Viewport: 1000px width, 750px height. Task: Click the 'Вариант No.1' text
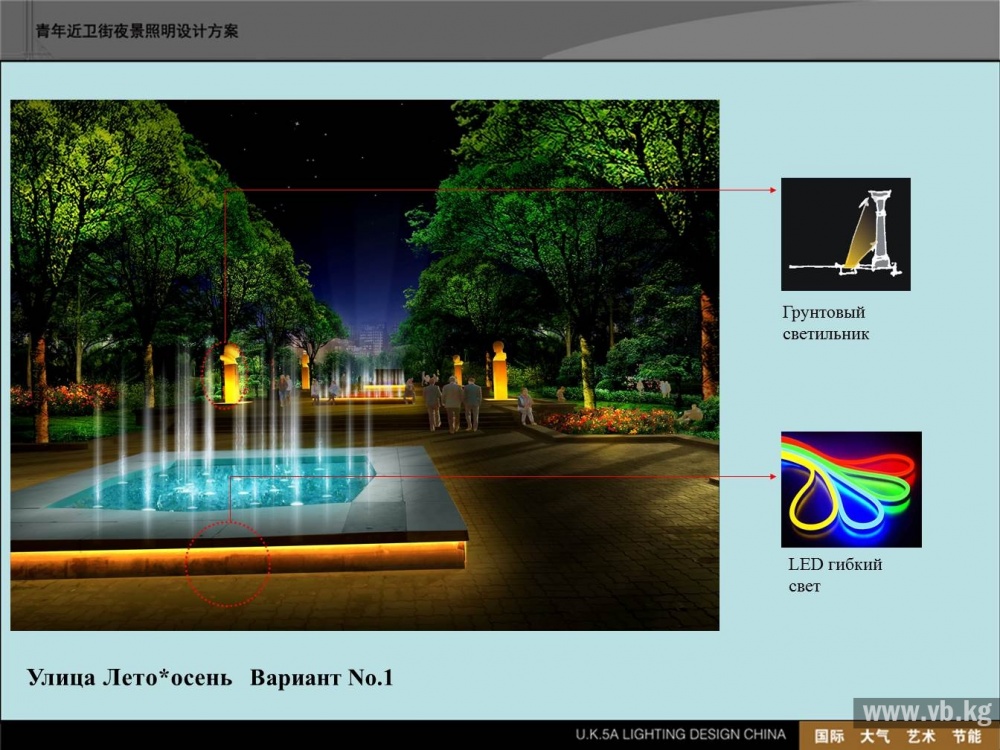(321, 677)
